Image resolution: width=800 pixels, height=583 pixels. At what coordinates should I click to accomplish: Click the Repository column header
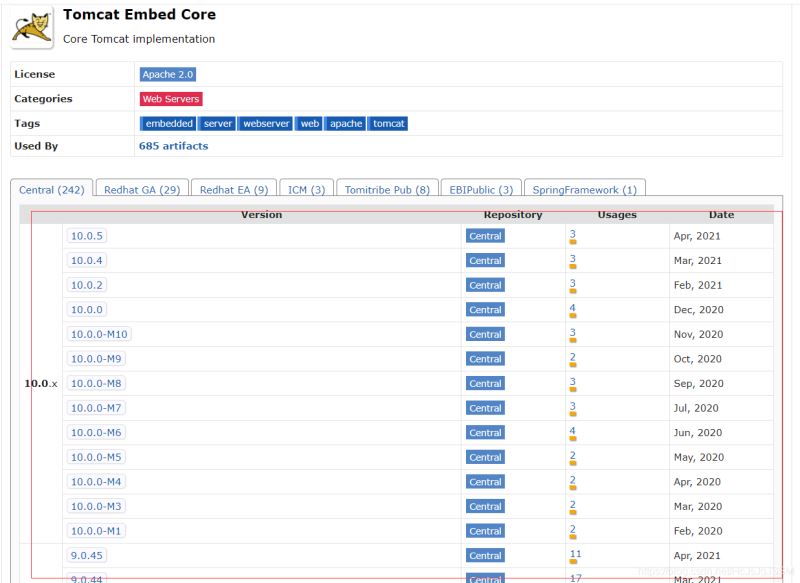tap(513, 215)
